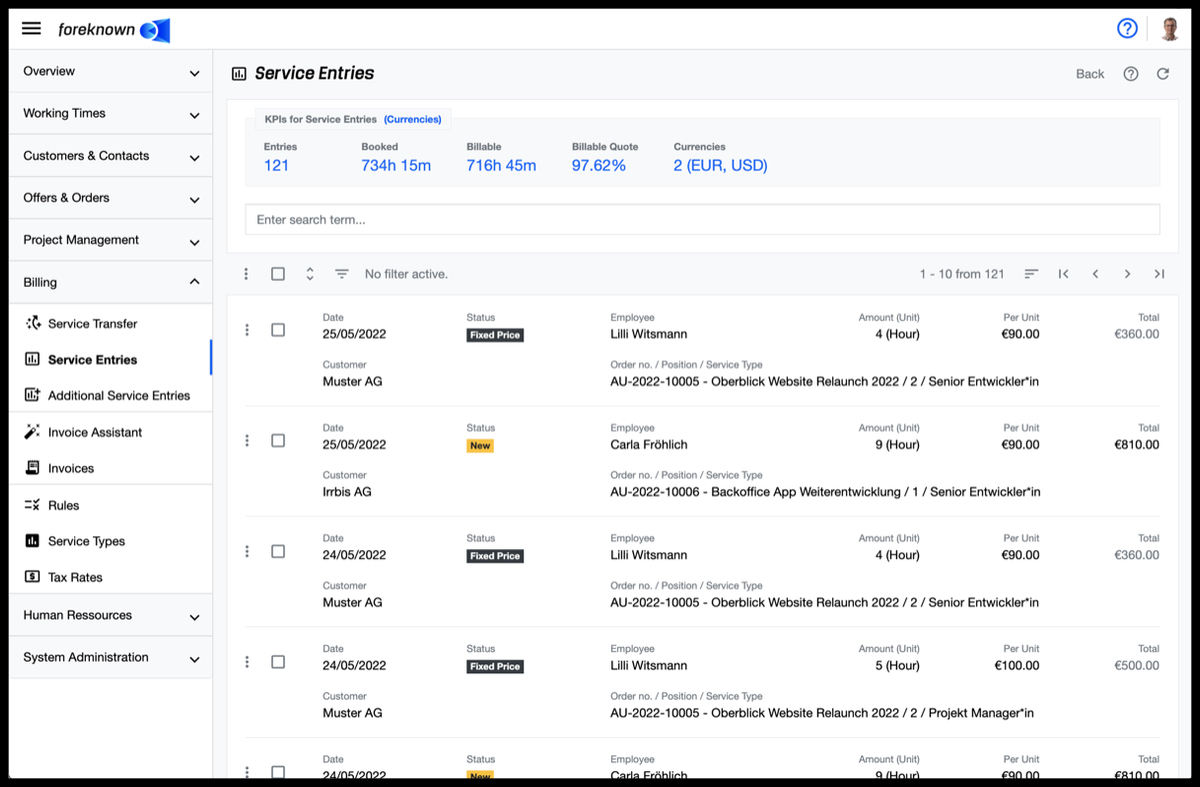Expand the Project Management section
This screenshot has height=787, width=1200.
tap(110, 240)
